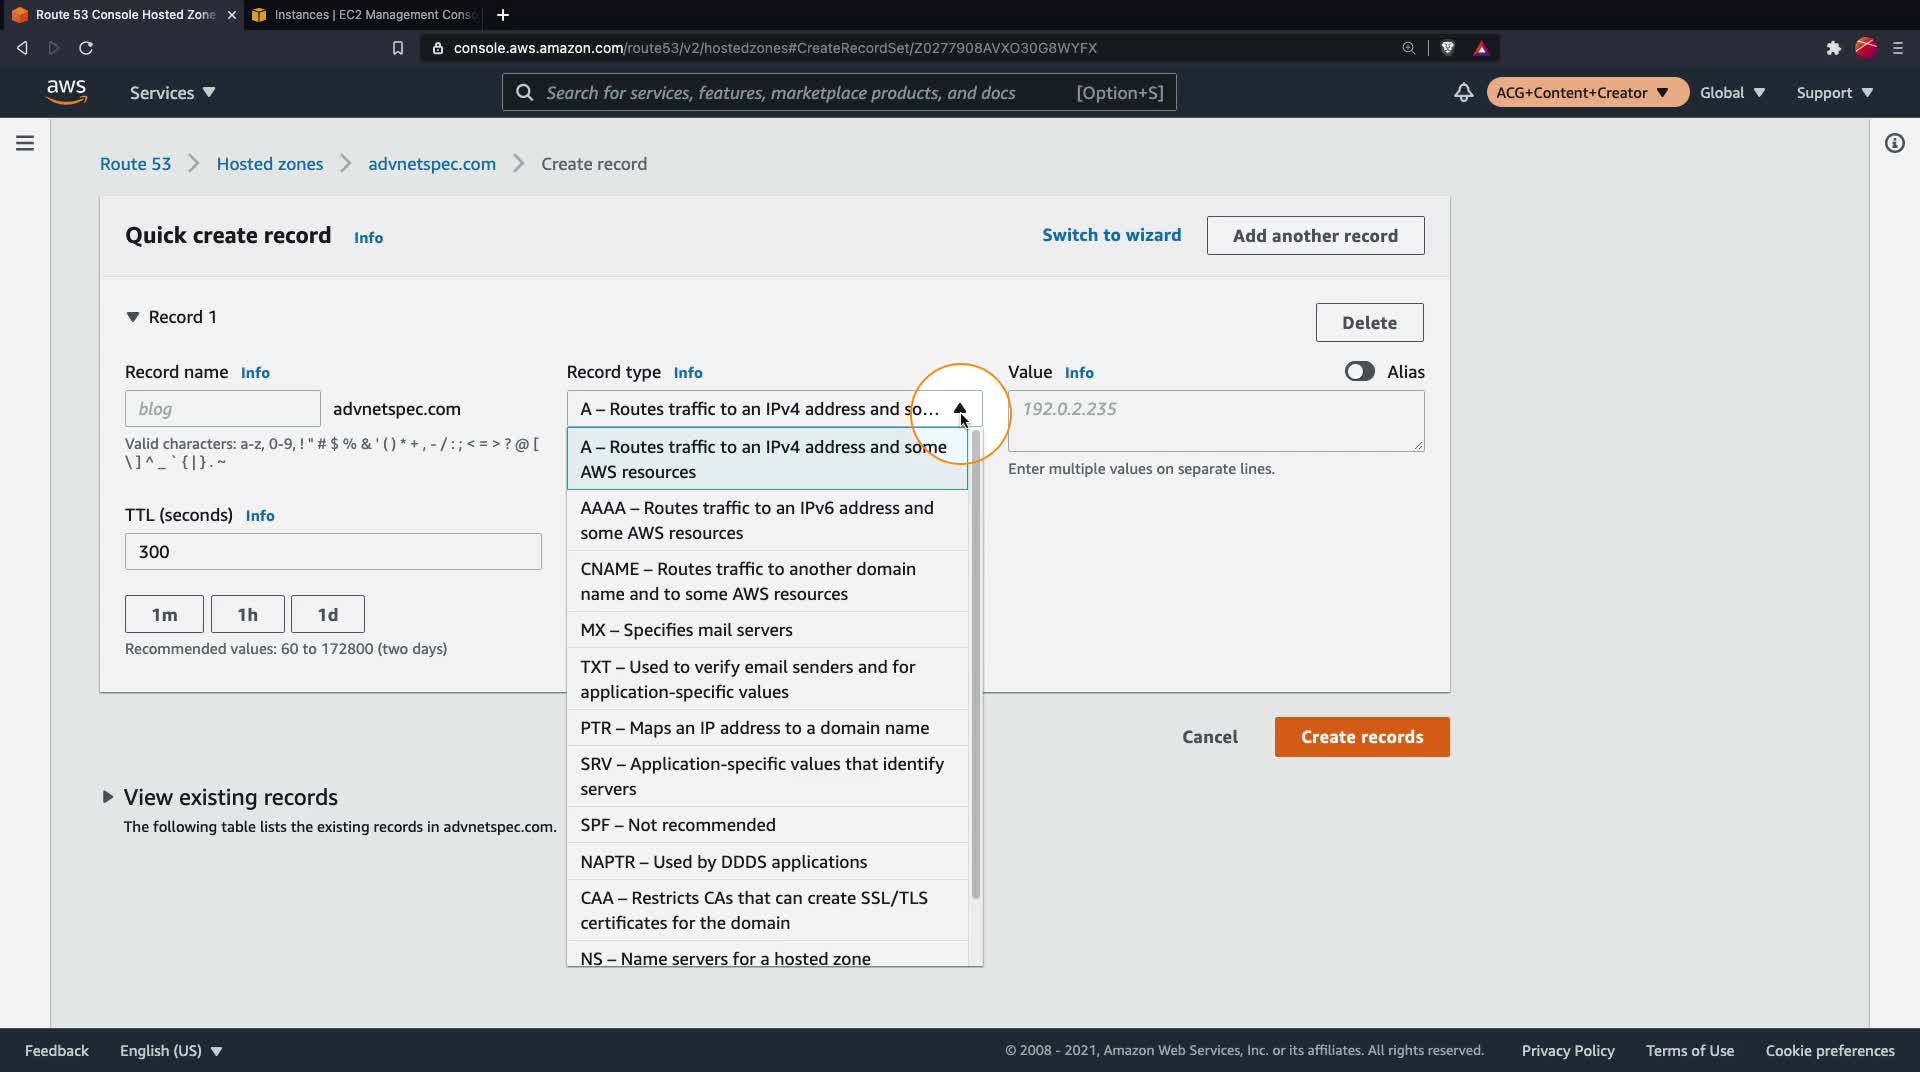1920x1072 pixels.
Task: Click the browser back arrow
Action: coord(22,48)
